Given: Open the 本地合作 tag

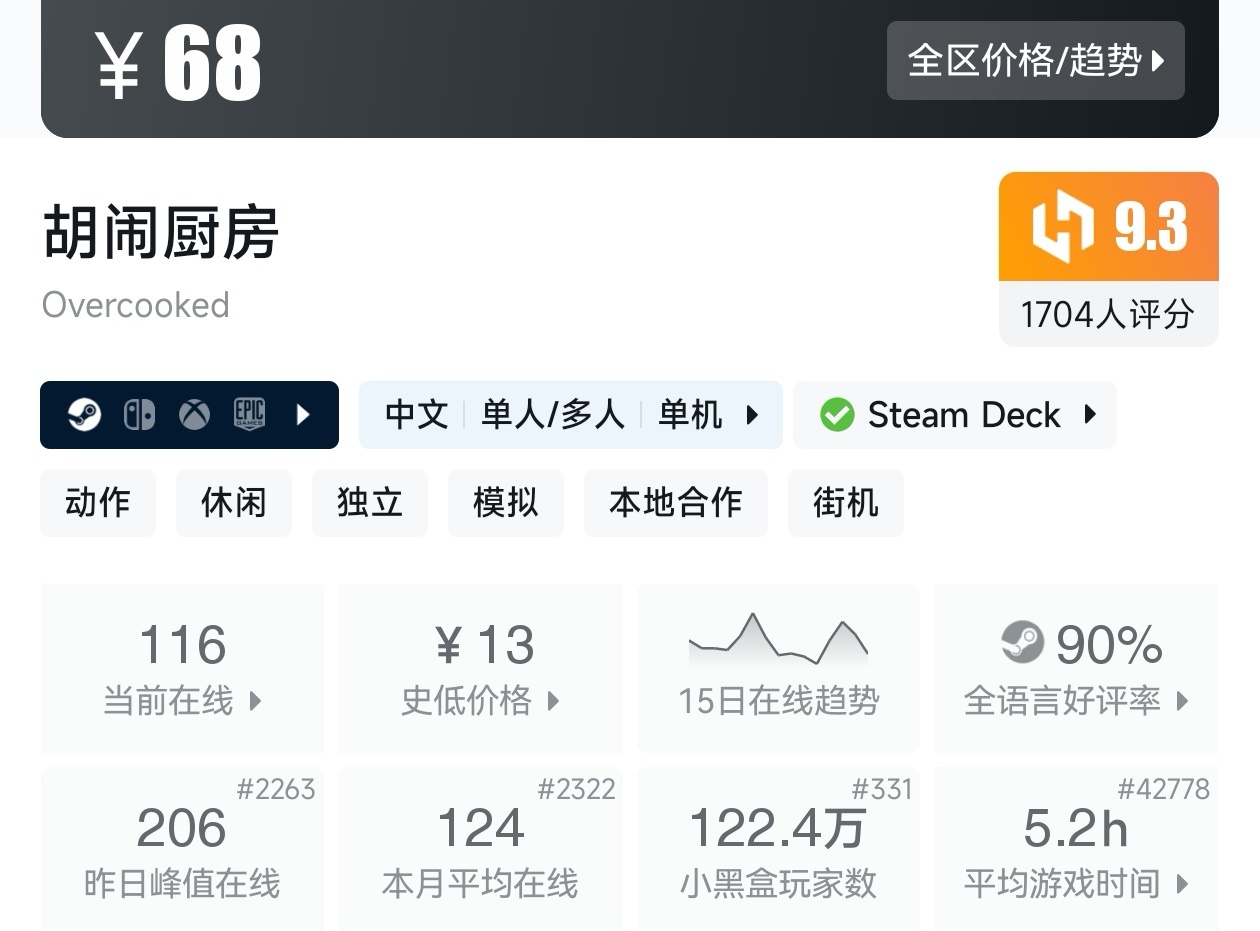Looking at the screenshot, I should pyautogui.click(x=675, y=502).
